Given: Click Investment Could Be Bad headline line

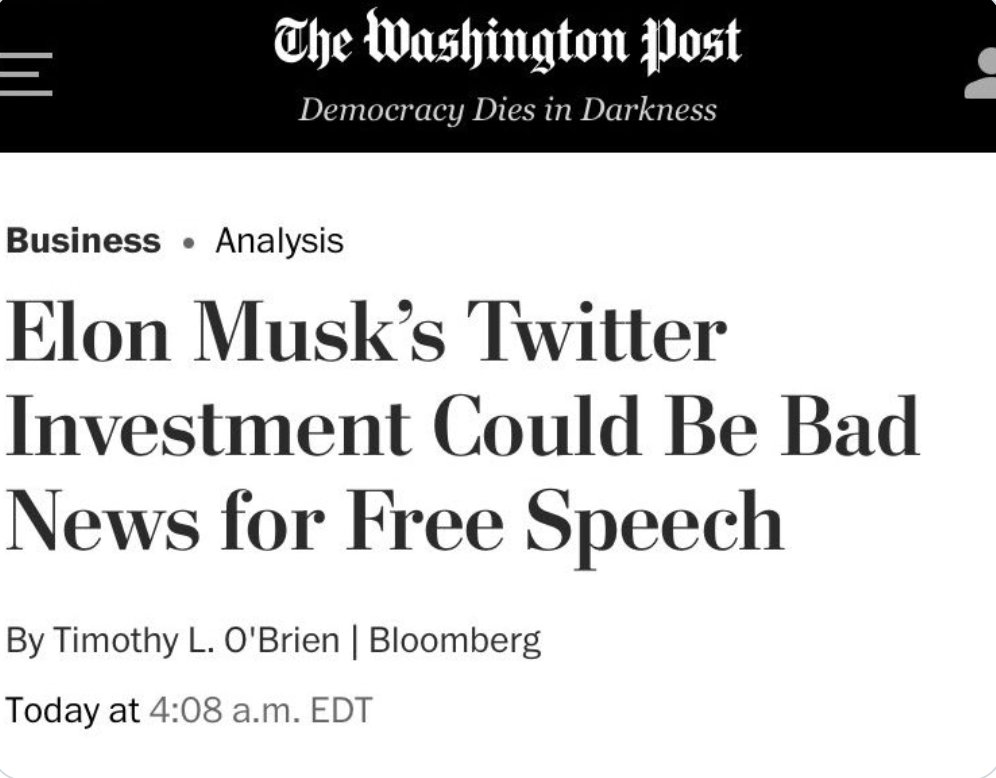Looking at the screenshot, I should click(x=463, y=426).
